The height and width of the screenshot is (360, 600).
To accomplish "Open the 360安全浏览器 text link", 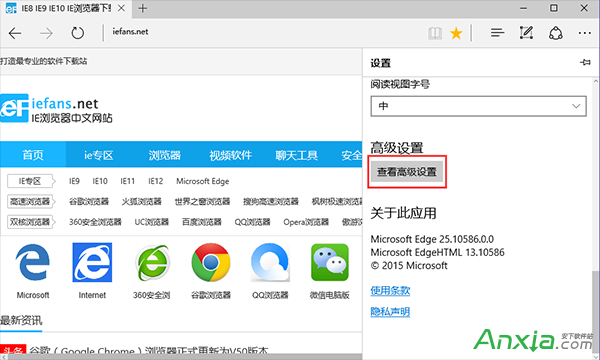I will pos(95,222).
